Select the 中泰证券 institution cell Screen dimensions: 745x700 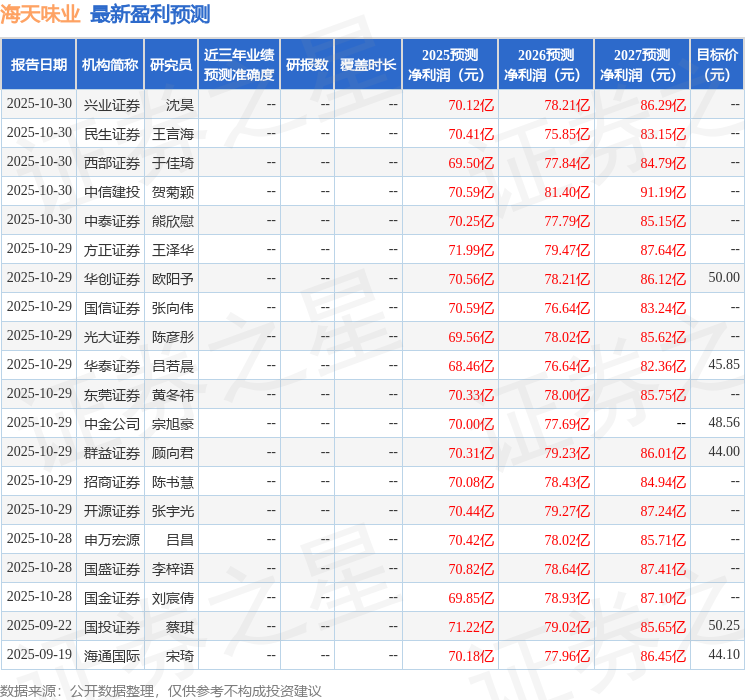[112, 221]
